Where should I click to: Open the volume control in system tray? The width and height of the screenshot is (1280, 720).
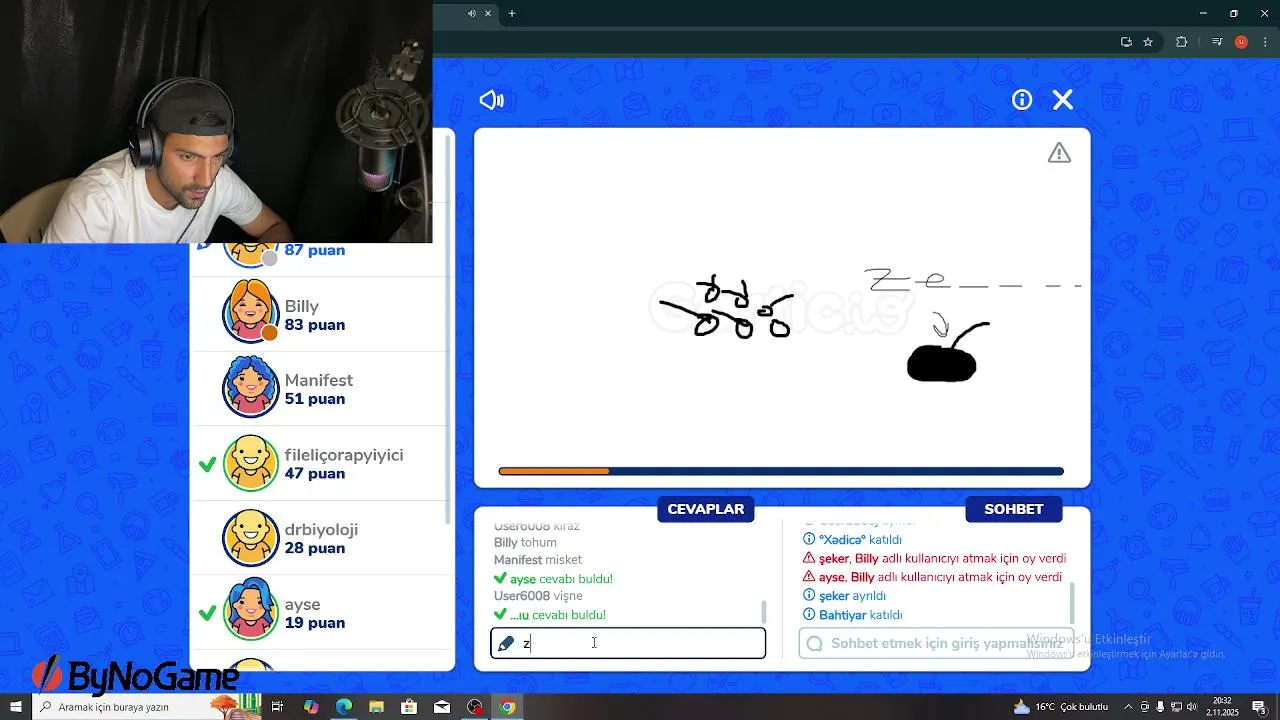point(1192,707)
